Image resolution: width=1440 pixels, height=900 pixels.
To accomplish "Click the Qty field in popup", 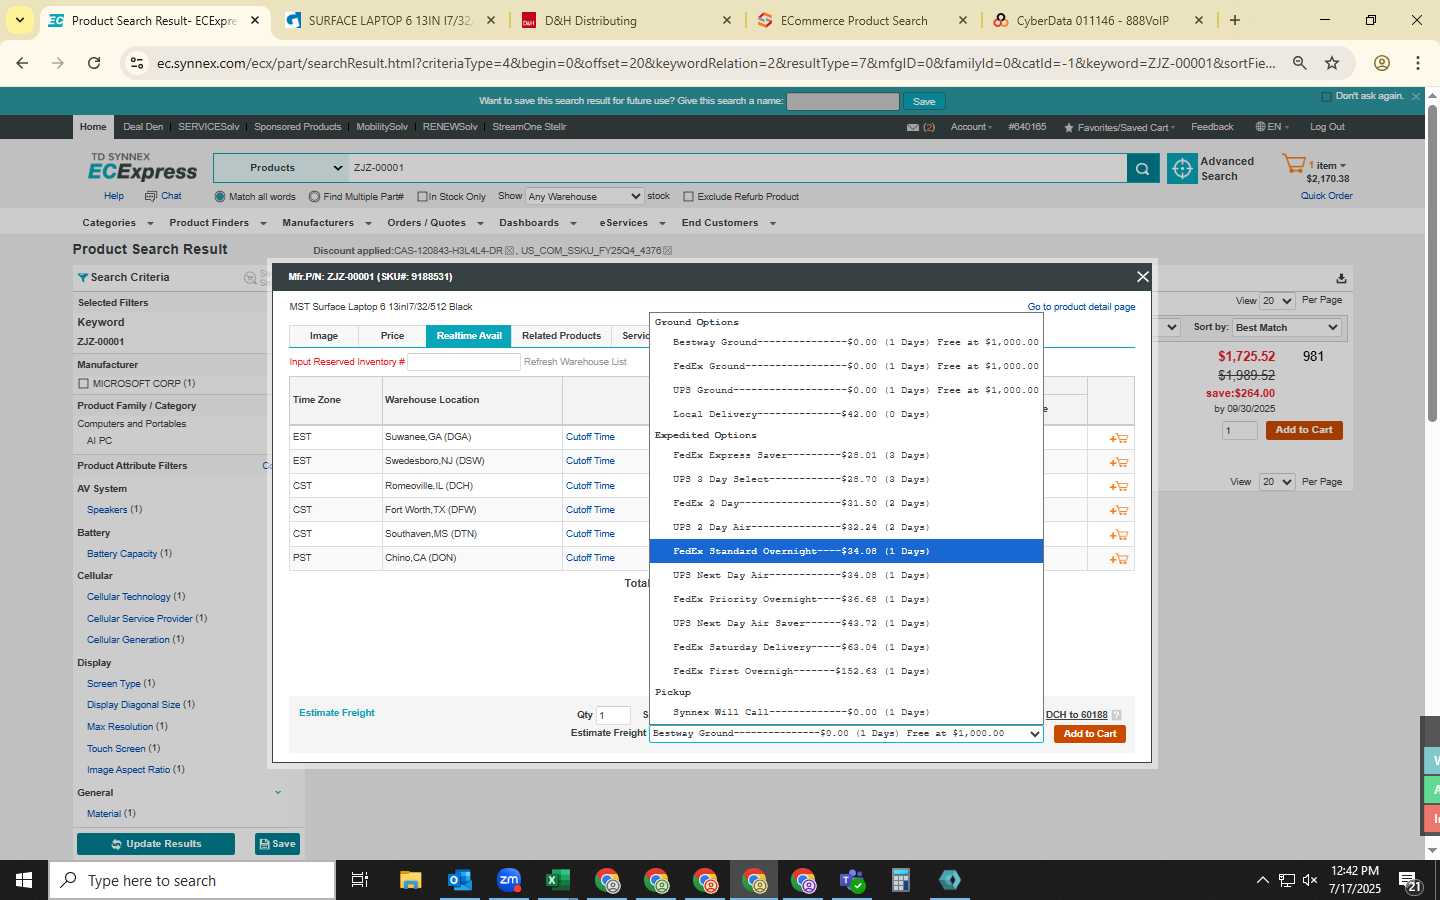I will click(x=613, y=715).
